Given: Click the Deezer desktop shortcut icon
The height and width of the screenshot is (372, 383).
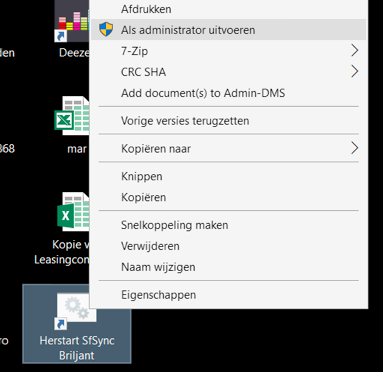Looking at the screenshot, I should click(x=72, y=21).
